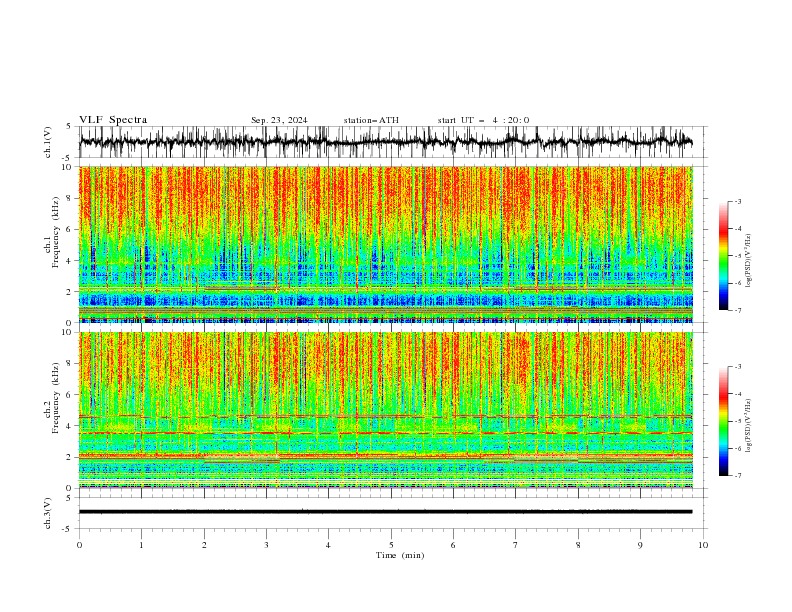
Task: Click the time axis tick label '5'
Action: (x=391, y=545)
